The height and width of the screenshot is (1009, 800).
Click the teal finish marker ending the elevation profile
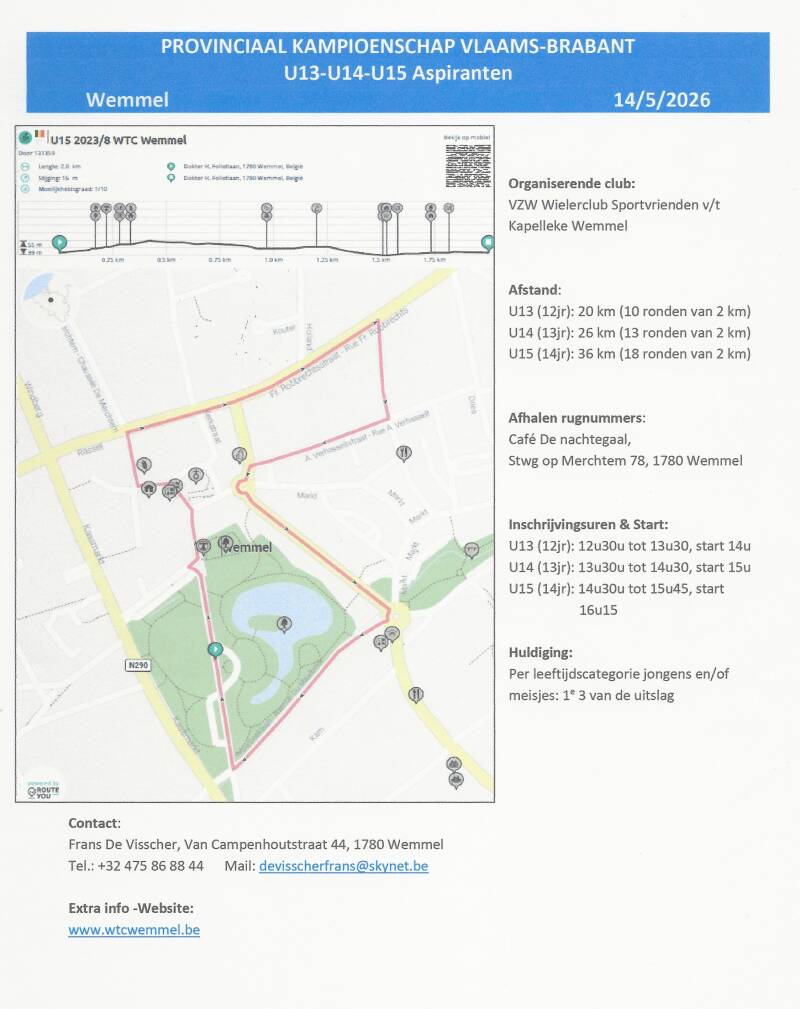pyautogui.click(x=488, y=243)
